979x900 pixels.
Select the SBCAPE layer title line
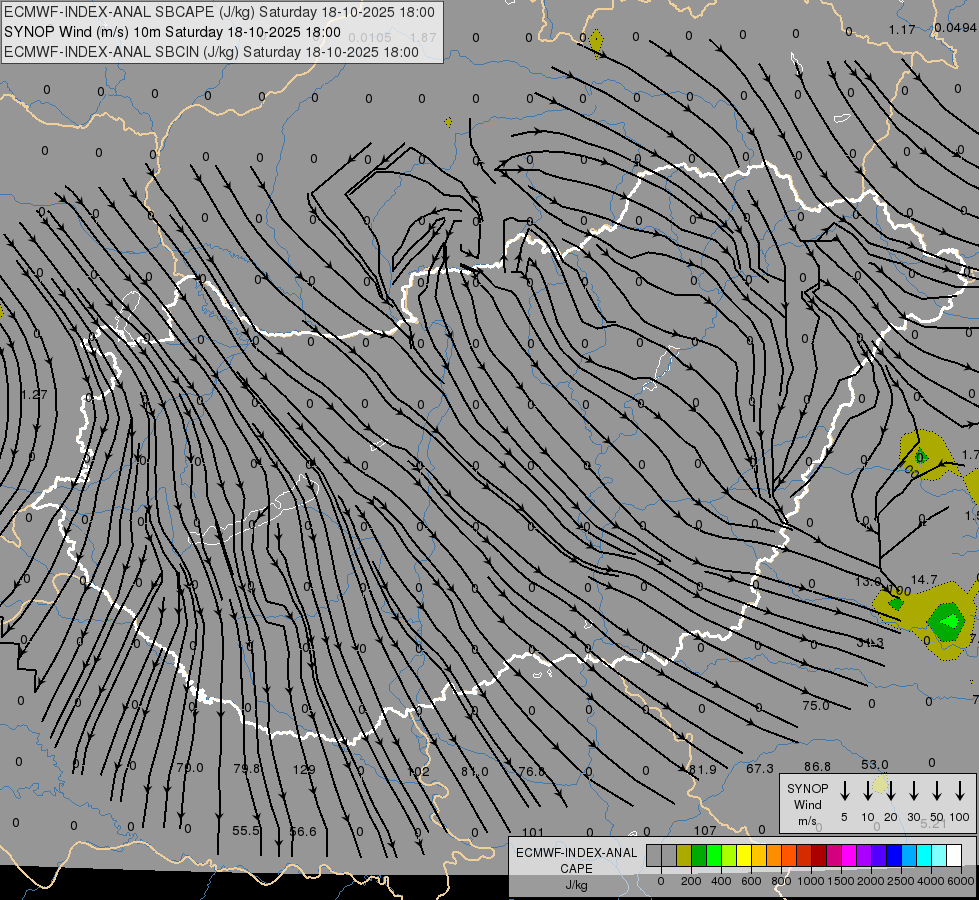click(220, 13)
